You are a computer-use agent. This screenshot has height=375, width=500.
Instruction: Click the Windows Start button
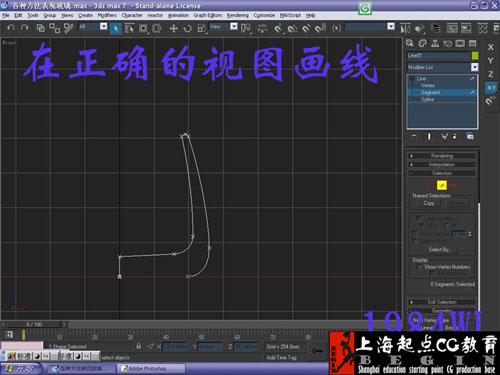21,369
